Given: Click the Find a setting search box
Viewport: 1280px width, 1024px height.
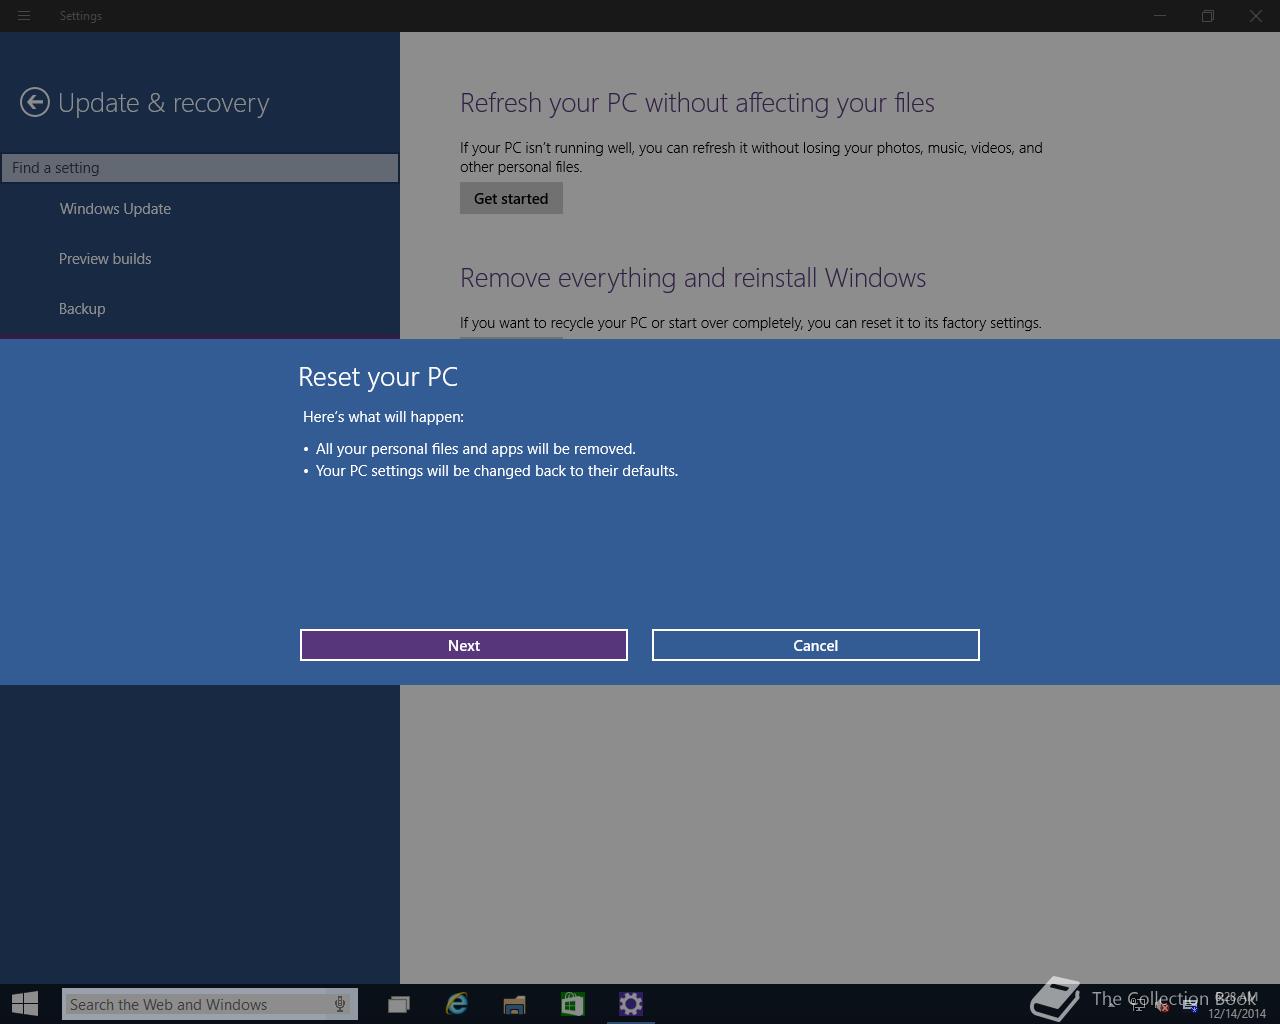Looking at the screenshot, I should (x=200, y=168).
